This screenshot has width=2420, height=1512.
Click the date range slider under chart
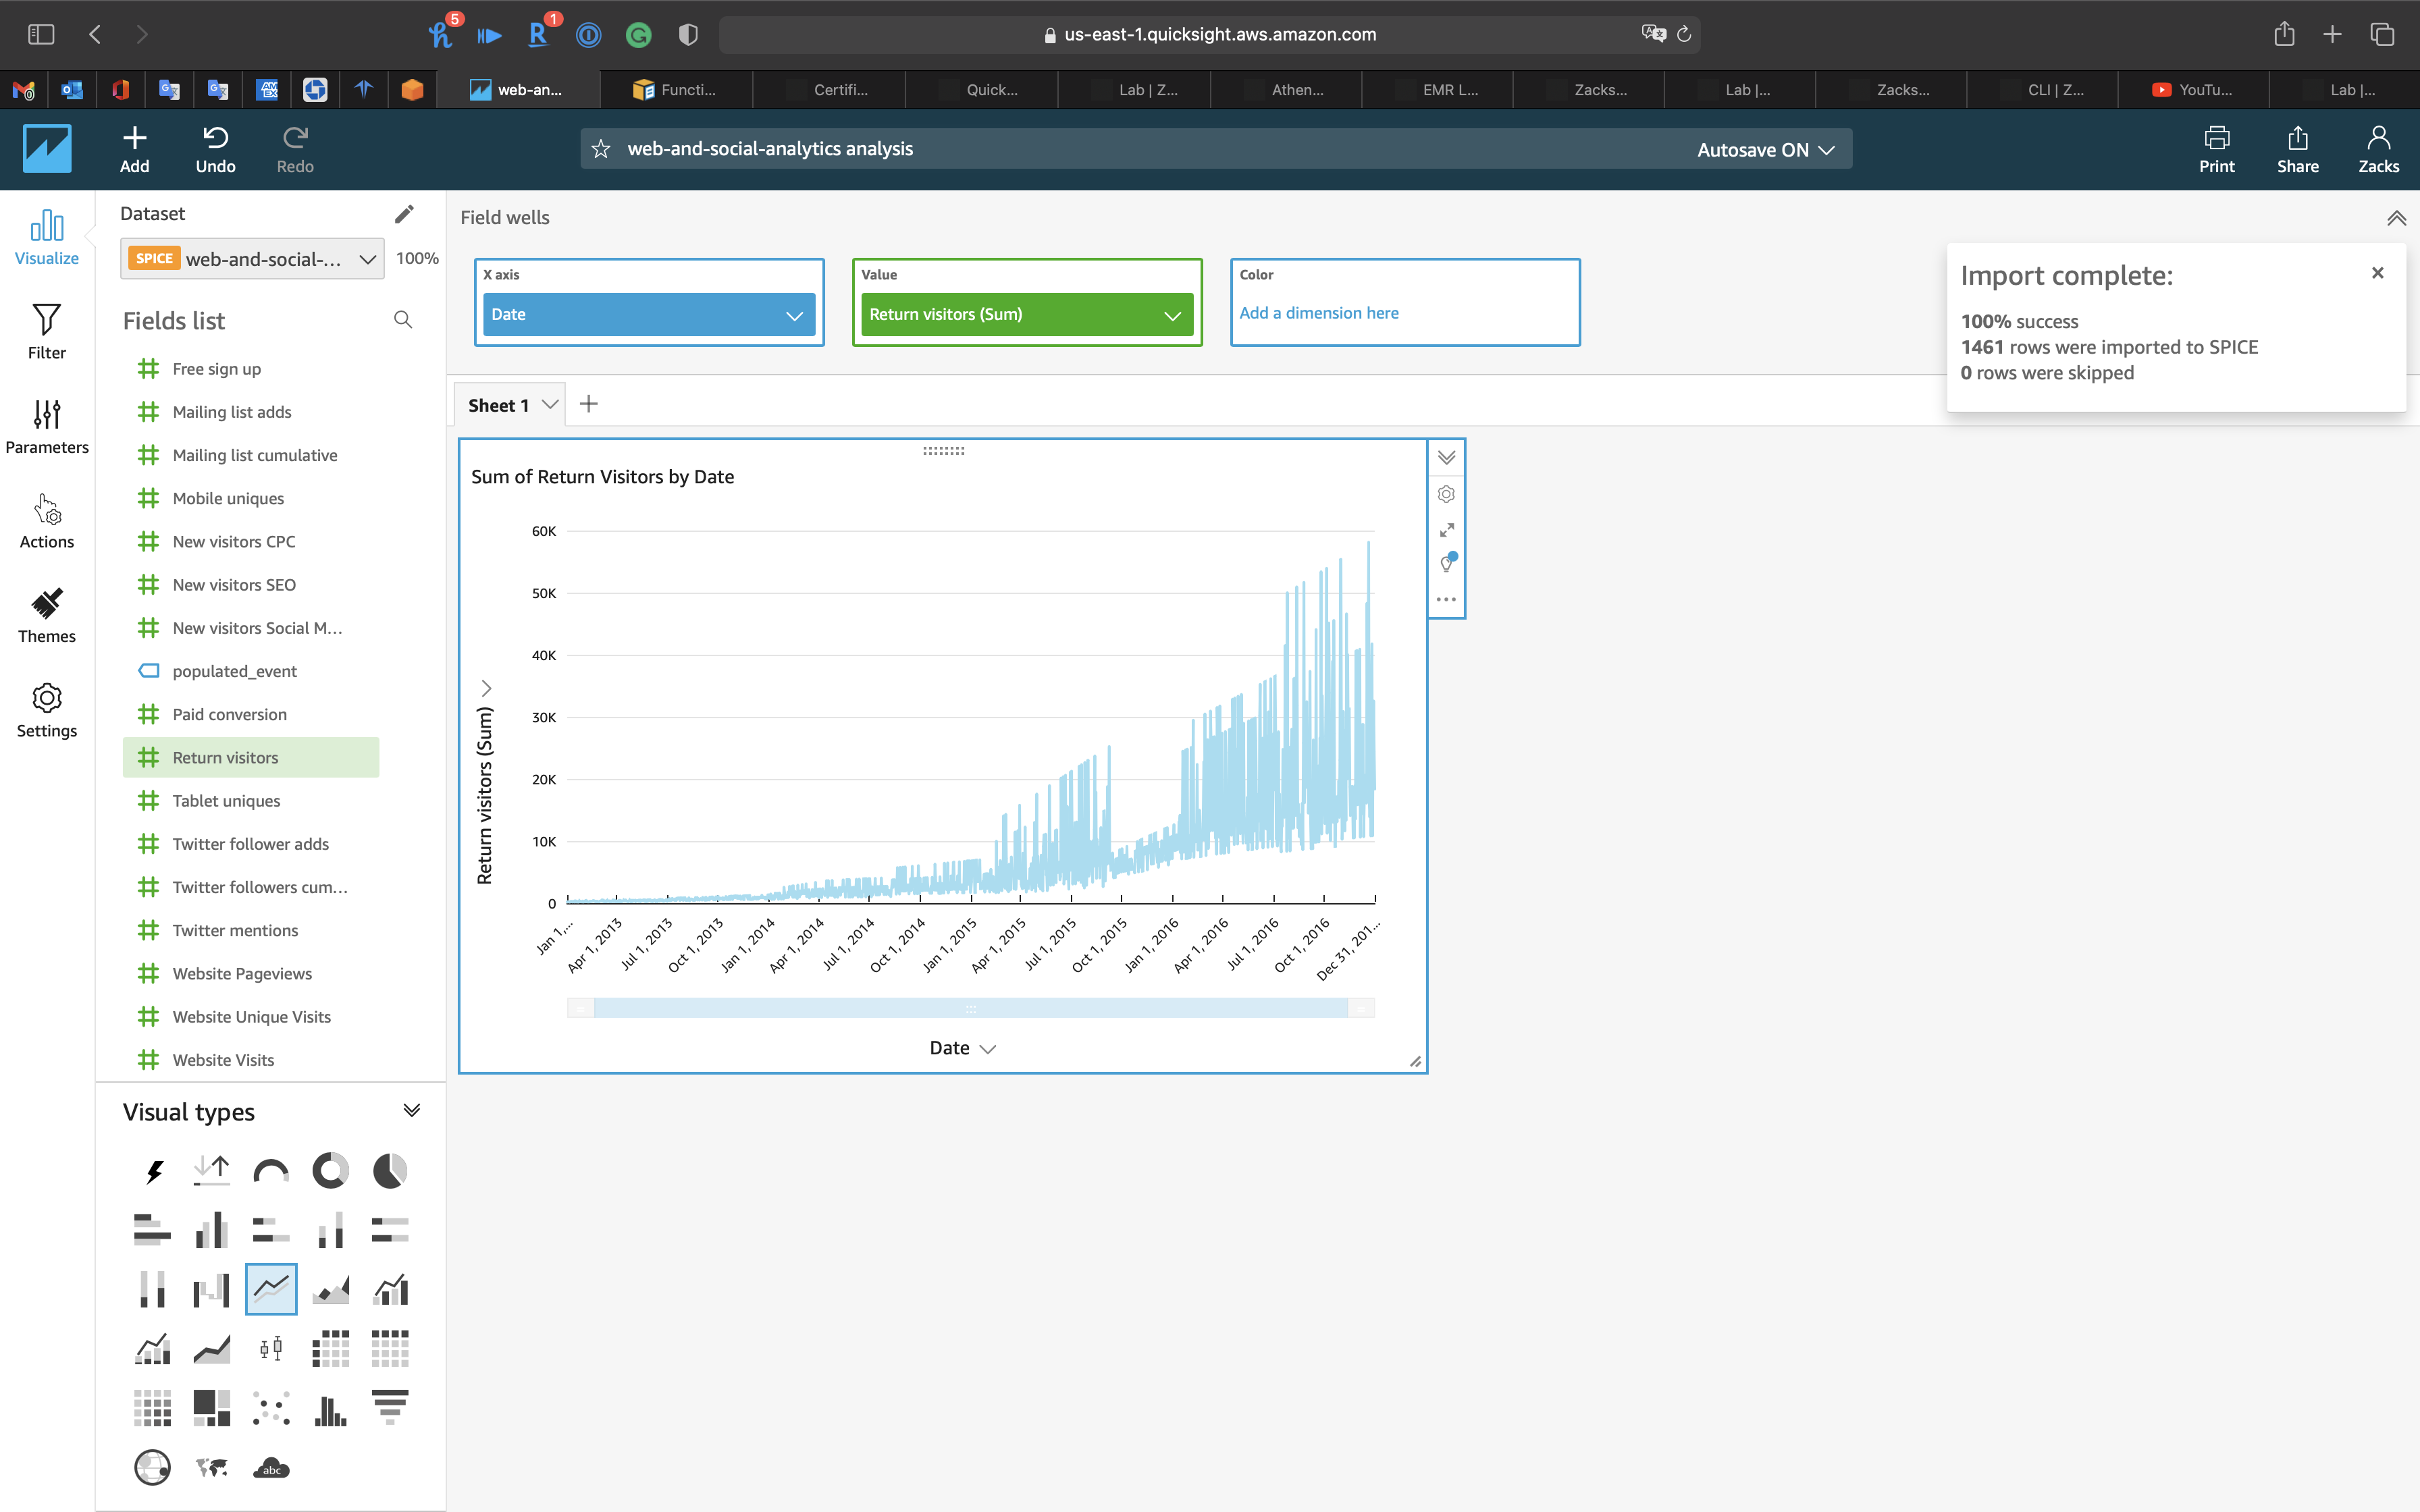pyautogui.click(x=970, y=1008)
